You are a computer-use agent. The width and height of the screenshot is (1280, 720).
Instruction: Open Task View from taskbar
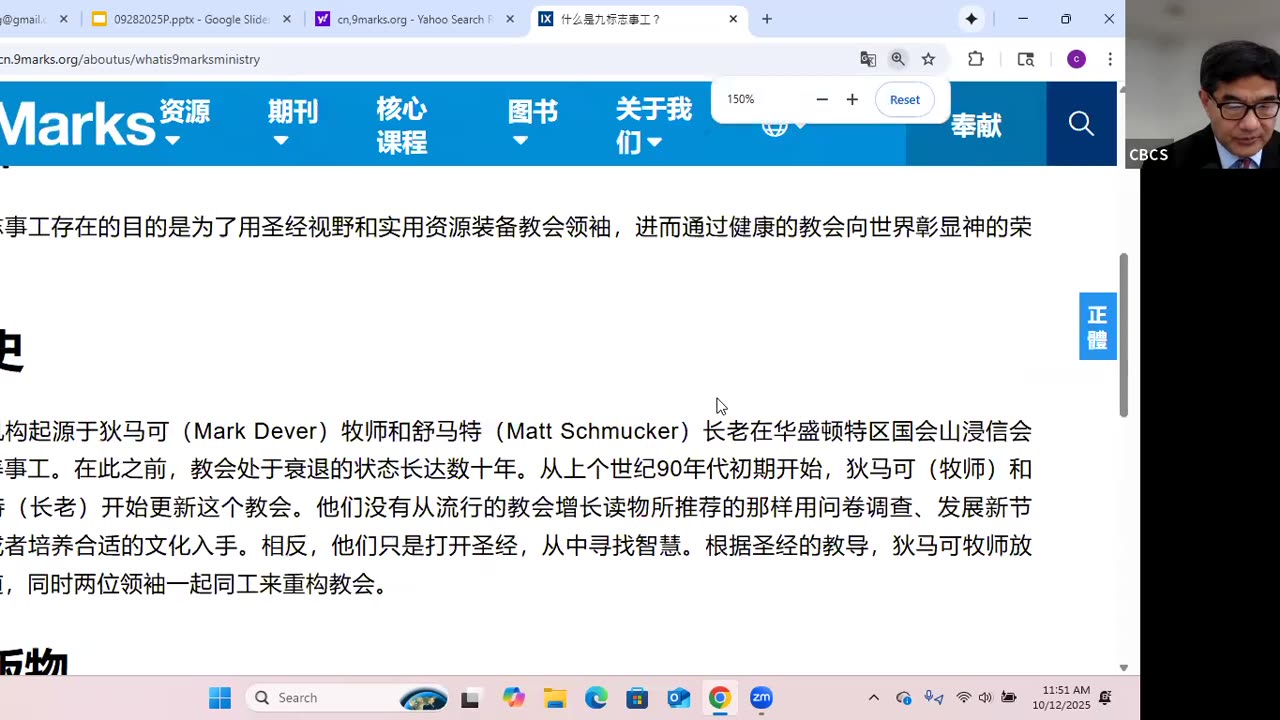[x=470, y=698]
